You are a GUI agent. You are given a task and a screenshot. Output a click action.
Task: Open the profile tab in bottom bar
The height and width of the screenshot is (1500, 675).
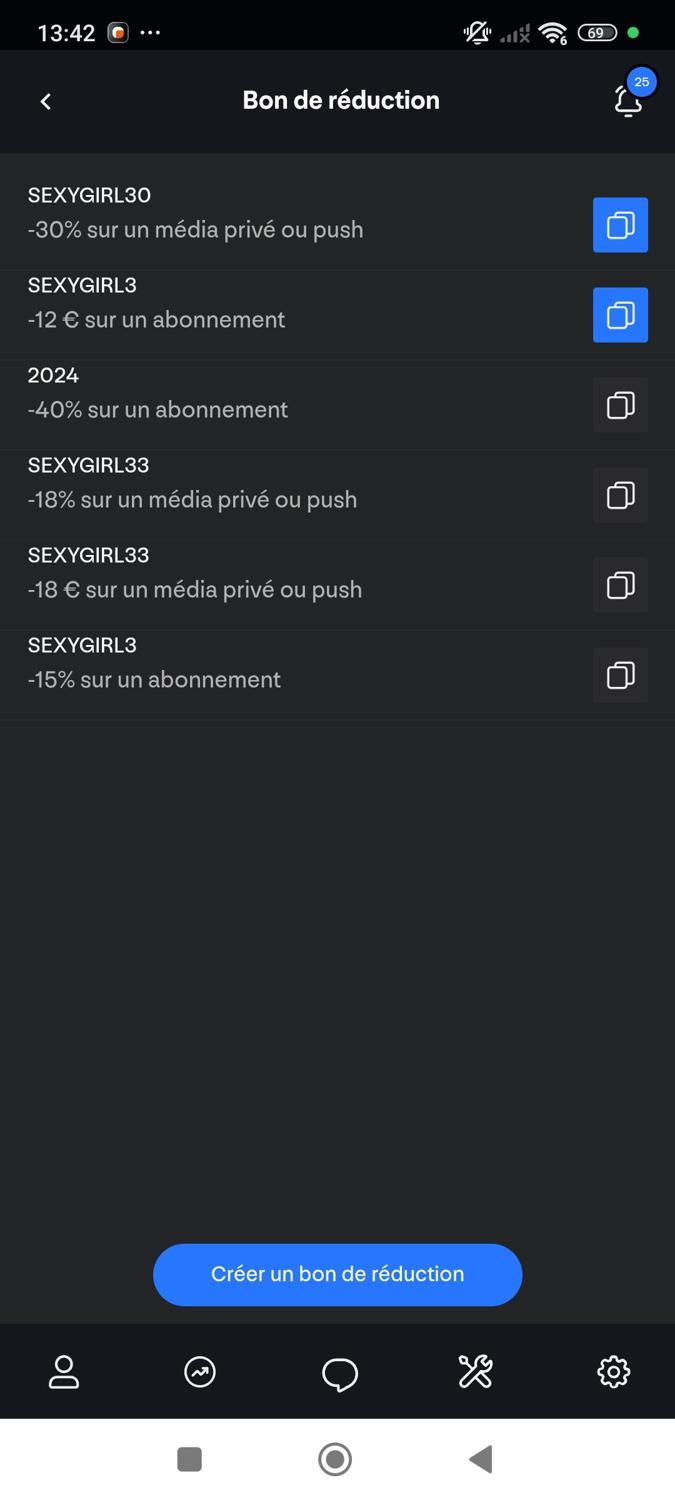click(x=64, y=1372)
